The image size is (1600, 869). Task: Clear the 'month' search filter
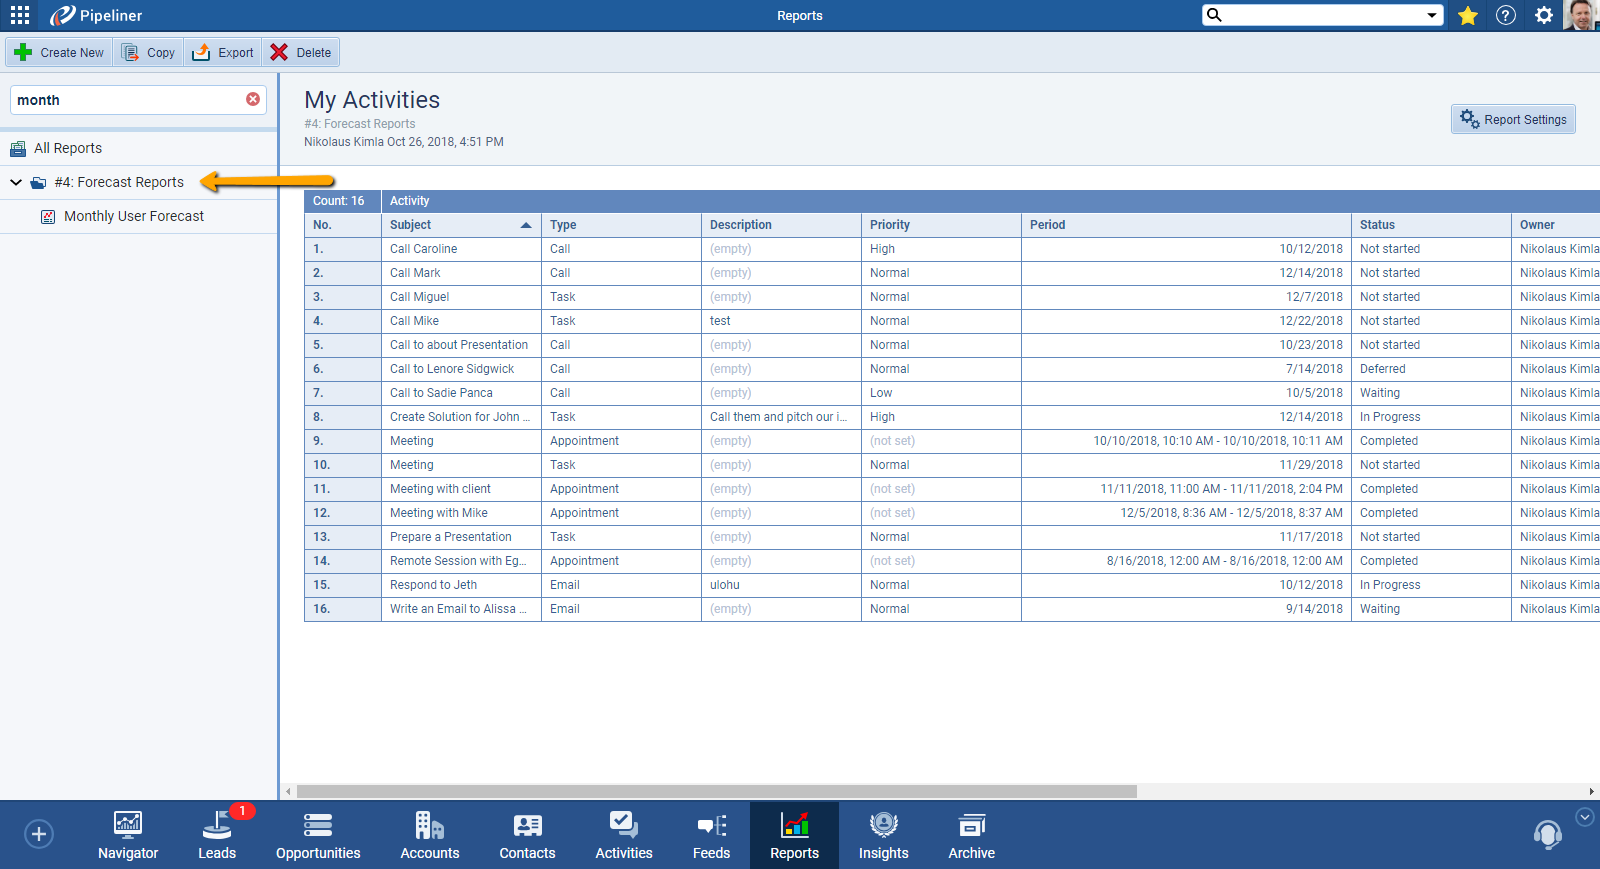click(x=253, y=99)
